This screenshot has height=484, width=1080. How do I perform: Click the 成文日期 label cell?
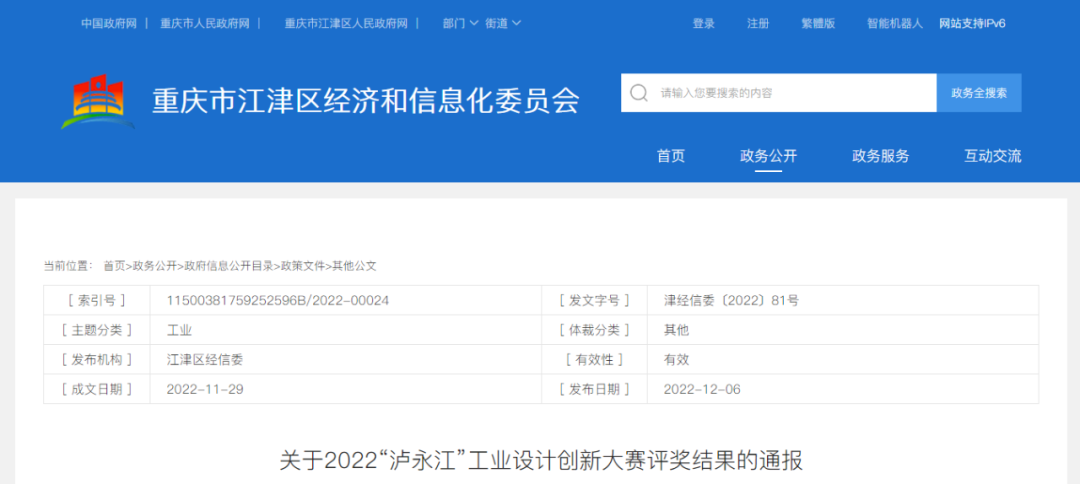coord(97,389)
